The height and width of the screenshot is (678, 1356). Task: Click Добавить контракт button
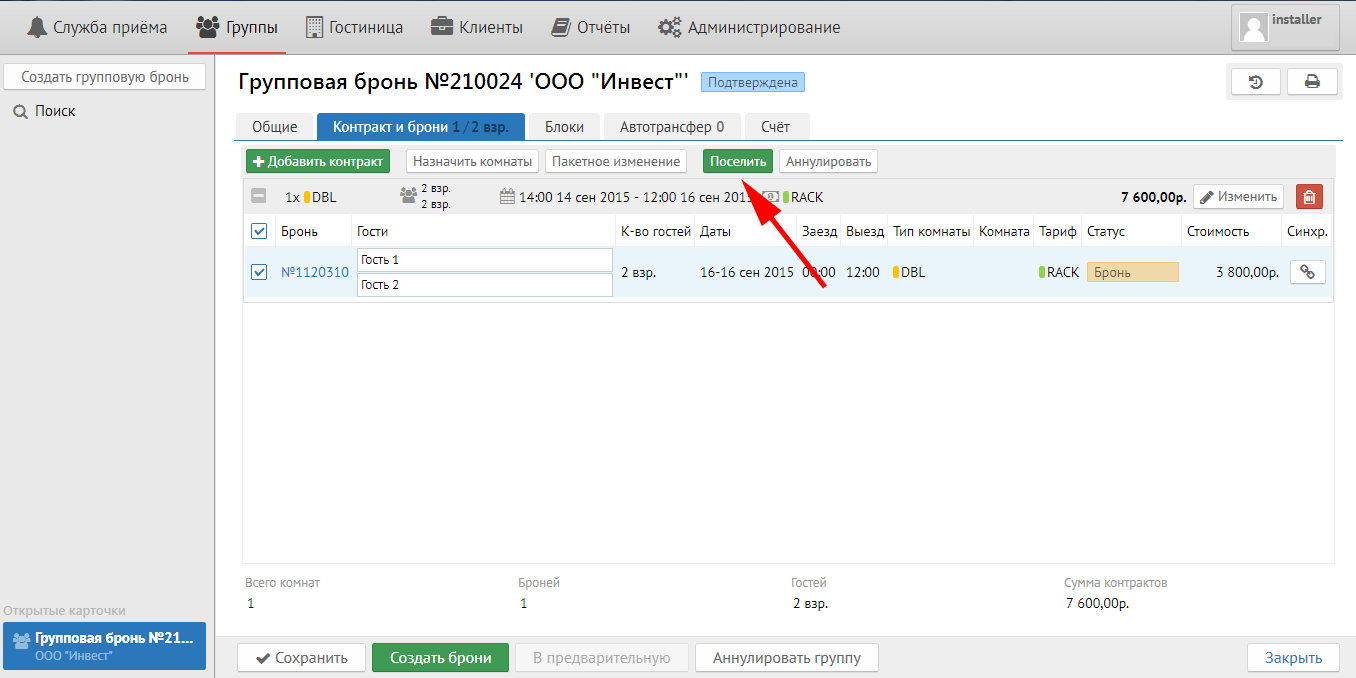317,161
